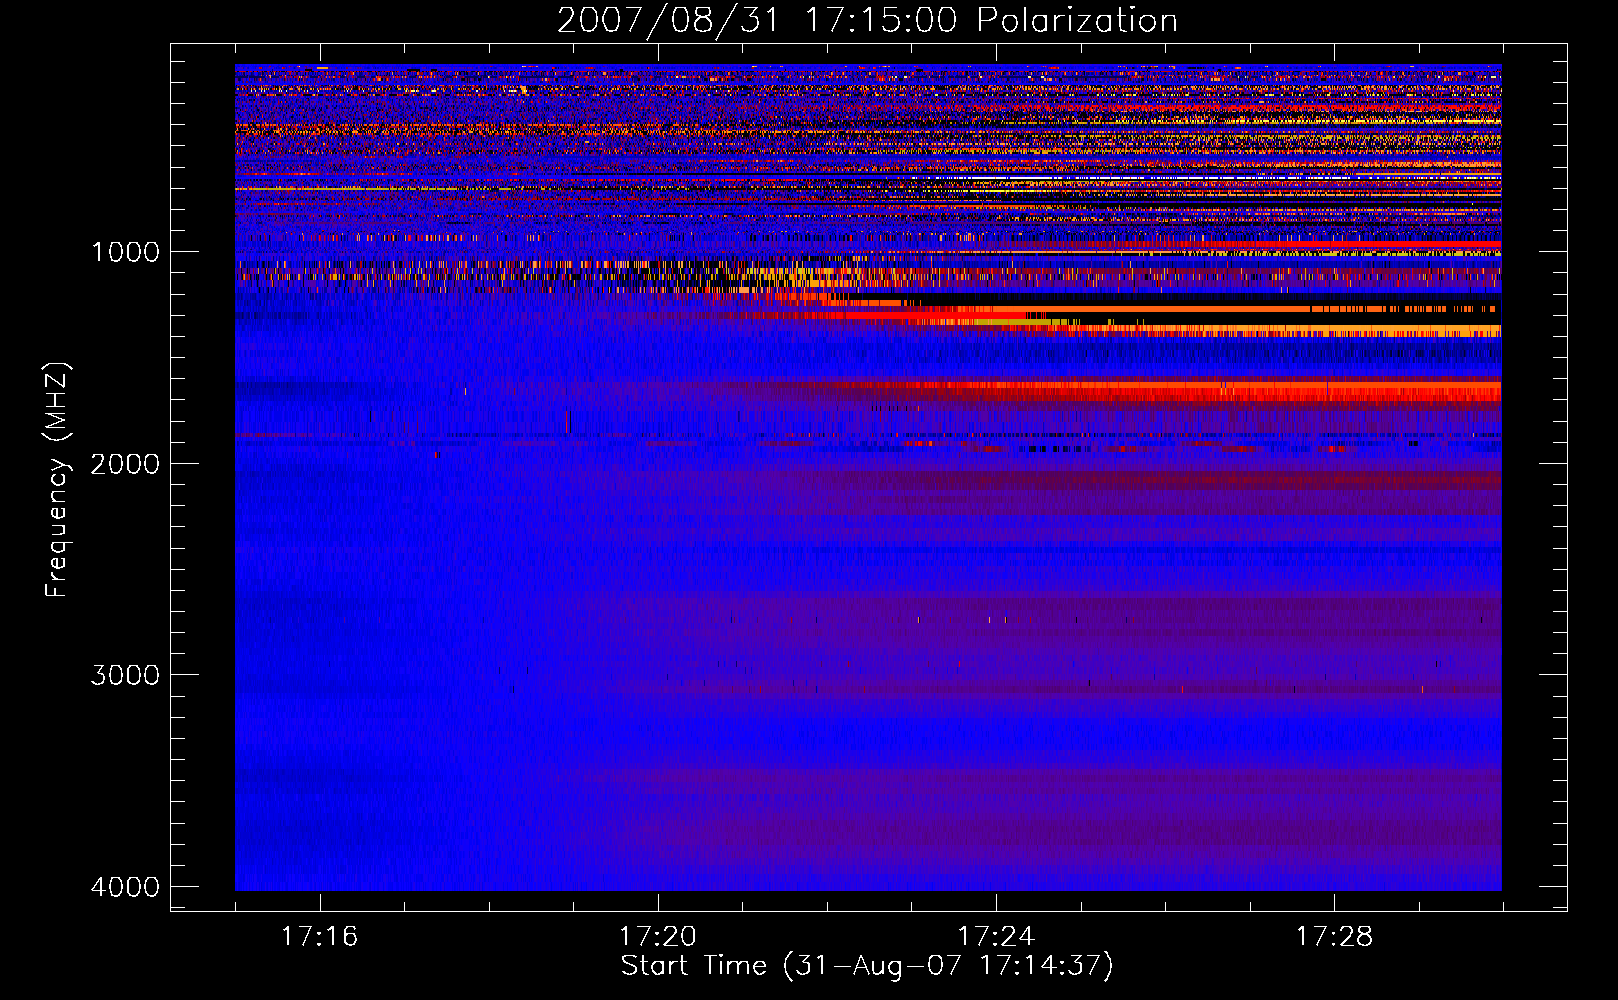Click the '17:28' time tick label
Image resolution: width=1618 pixels, height=1000 pixels.
[x=1334, y=936]
